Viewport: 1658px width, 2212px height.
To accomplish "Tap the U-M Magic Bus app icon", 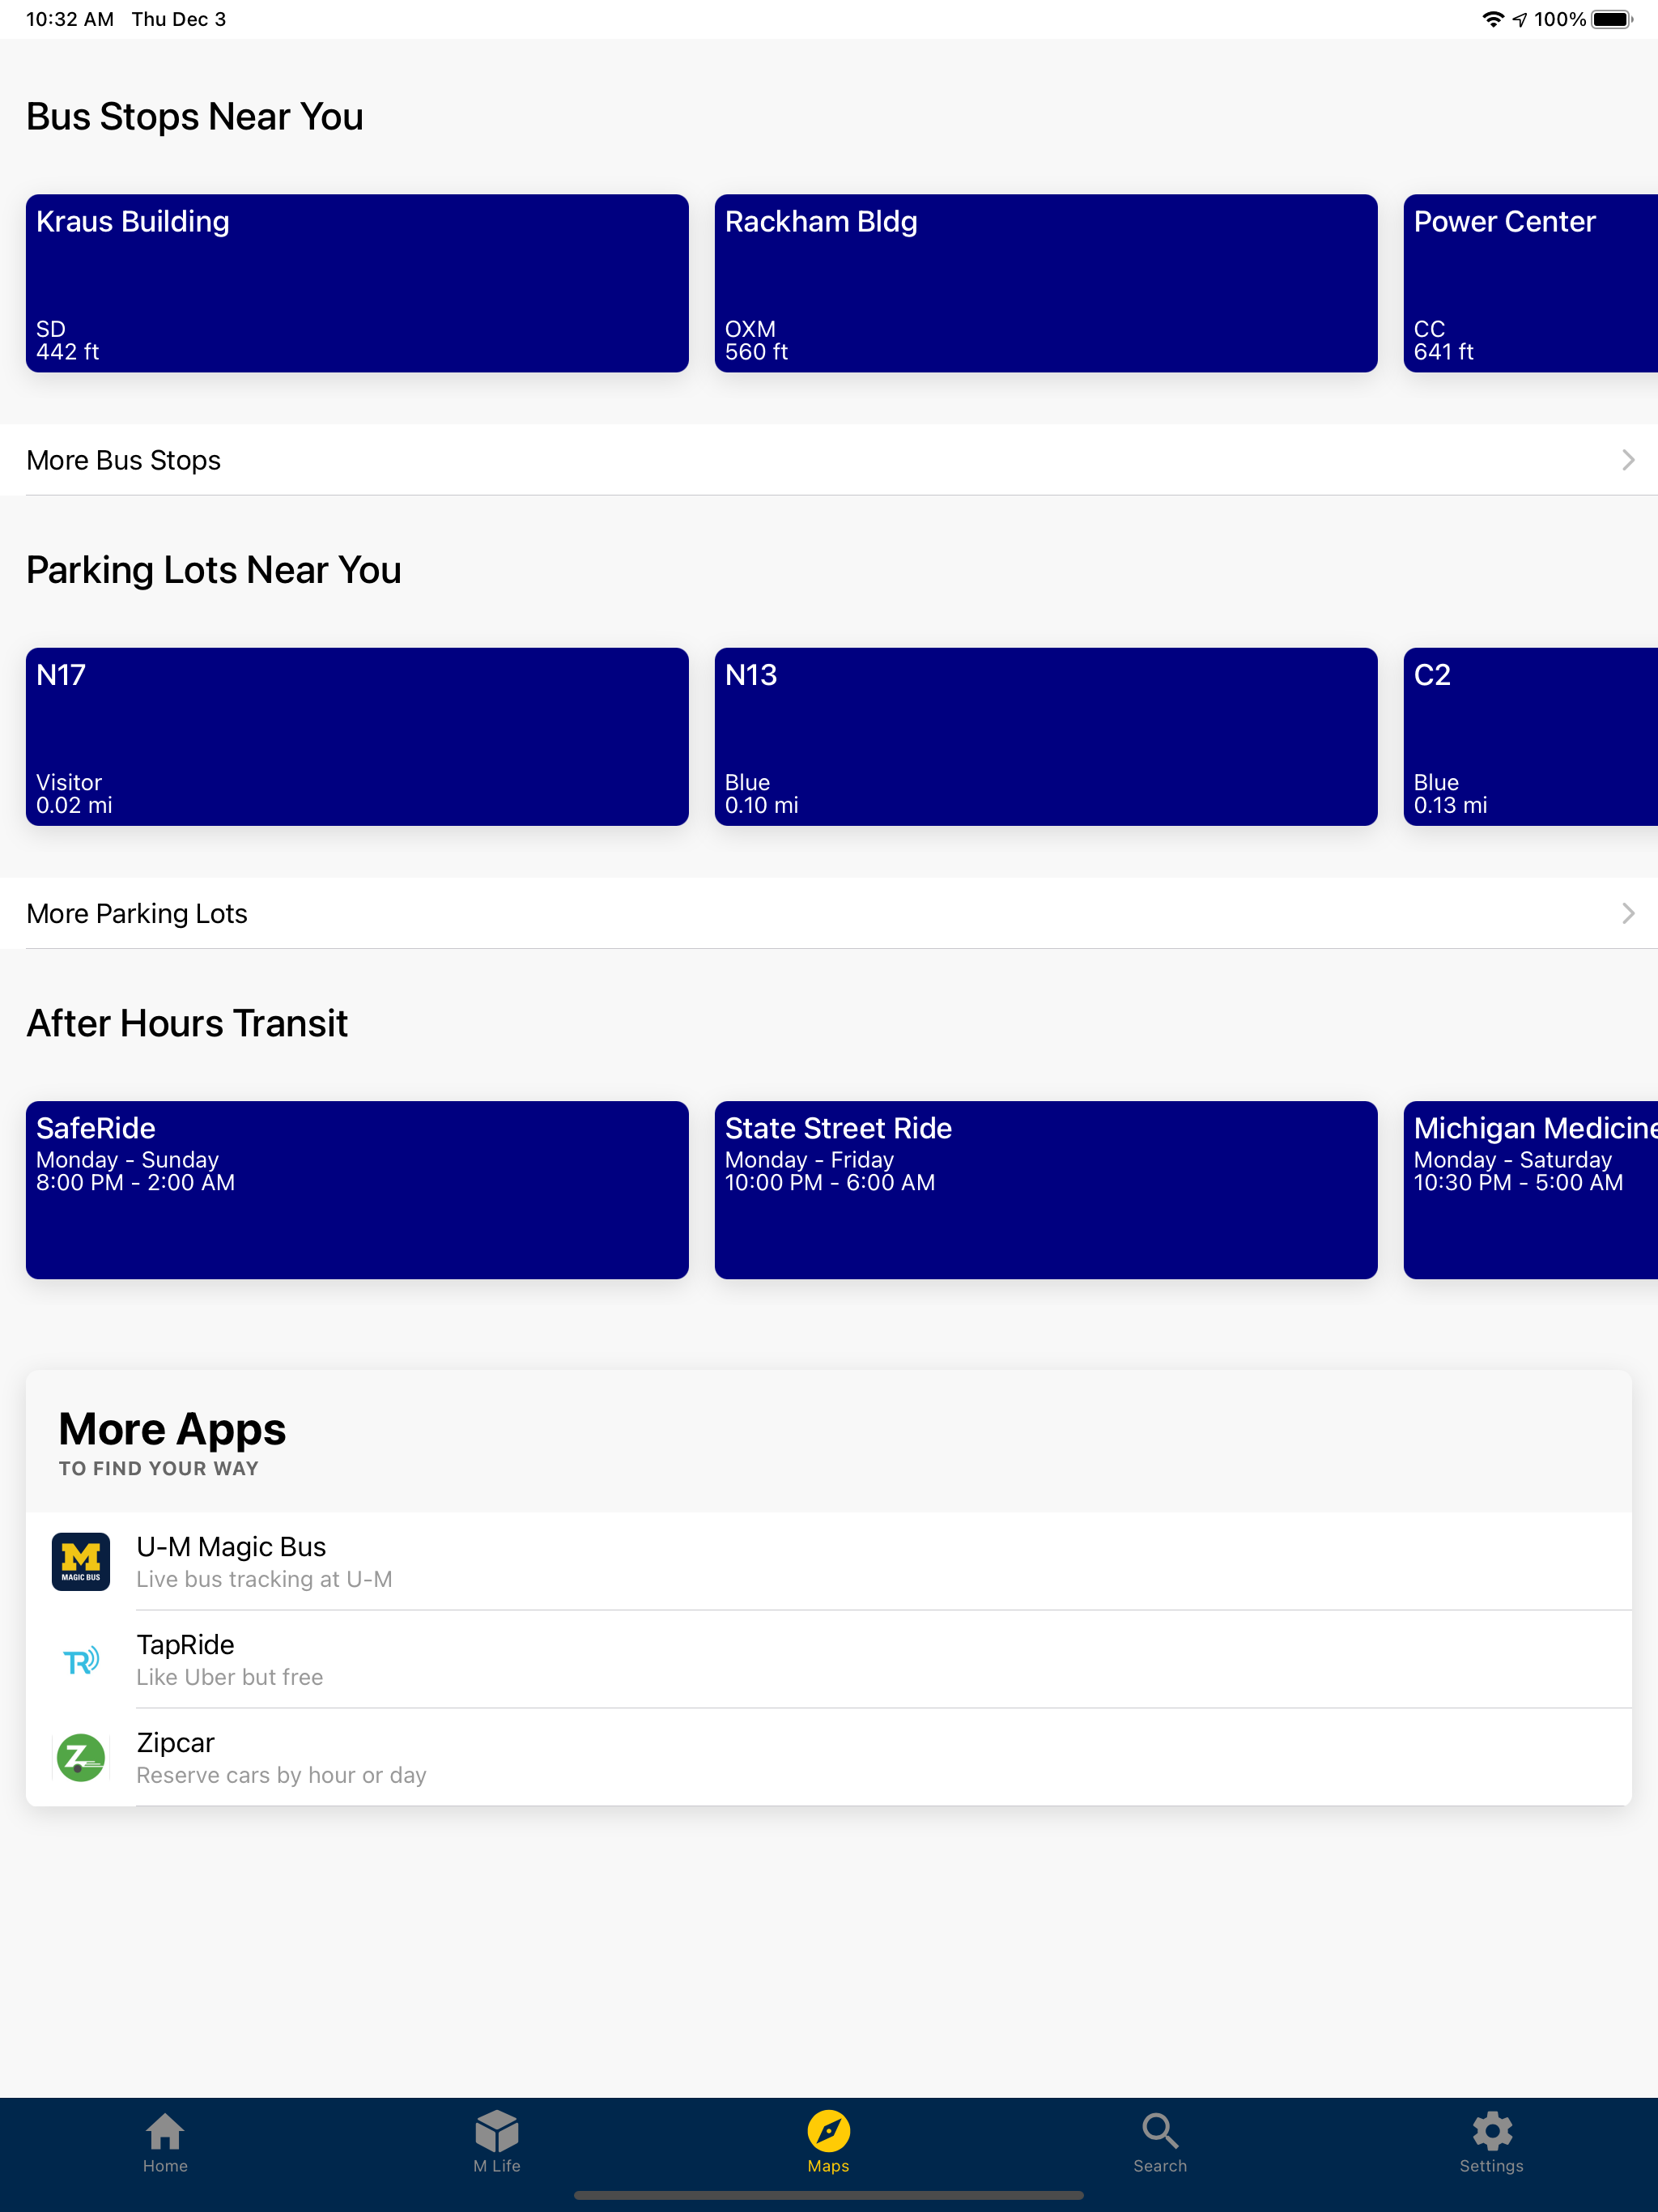I will [x=81, y=1561].
